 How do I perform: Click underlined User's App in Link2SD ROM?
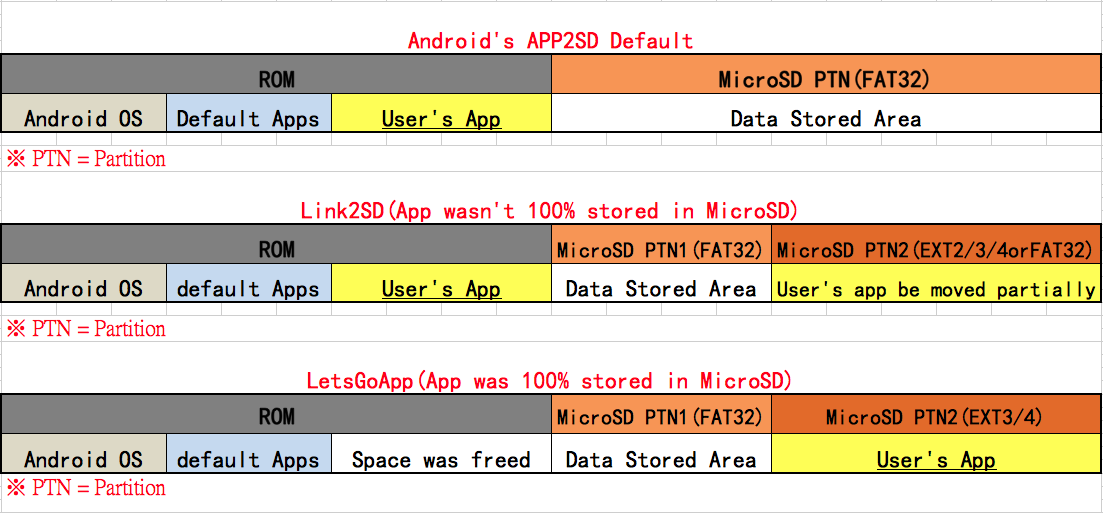click(x=441, y=289)
